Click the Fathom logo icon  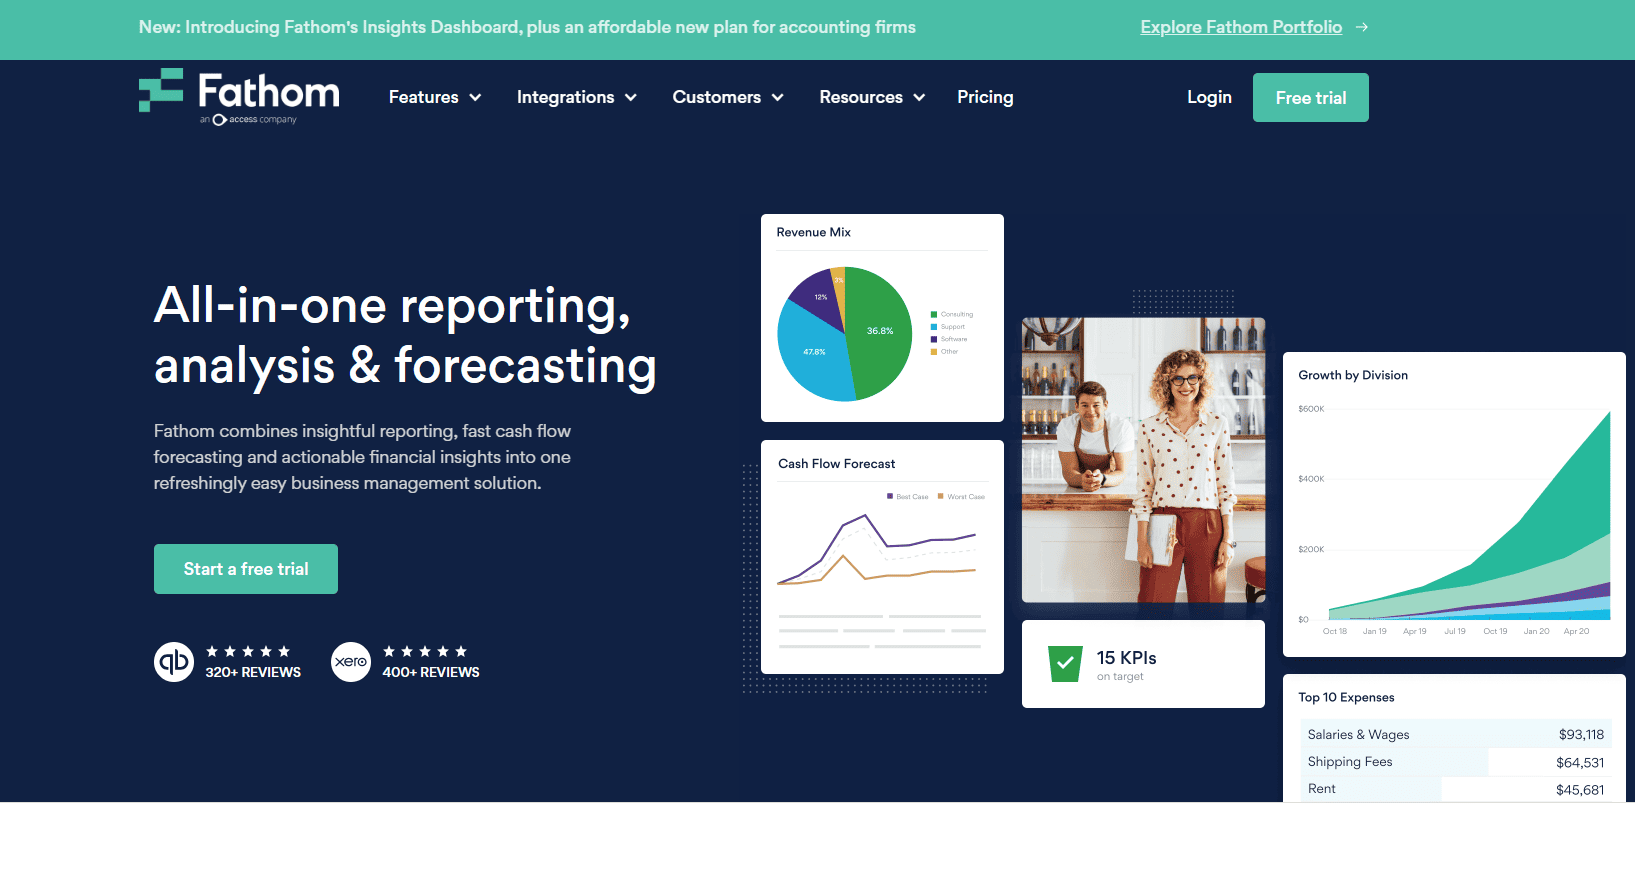pos(161,90)
